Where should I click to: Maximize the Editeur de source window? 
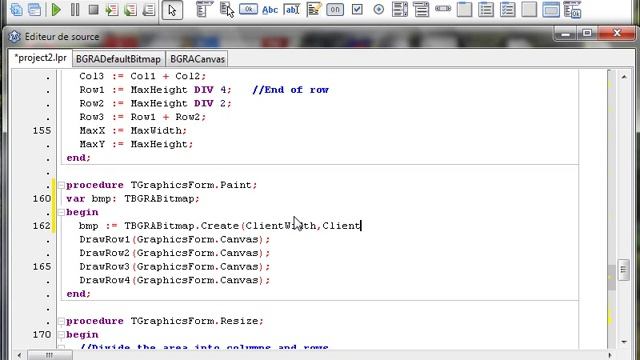pyautogui.click(x=587, y=33)
